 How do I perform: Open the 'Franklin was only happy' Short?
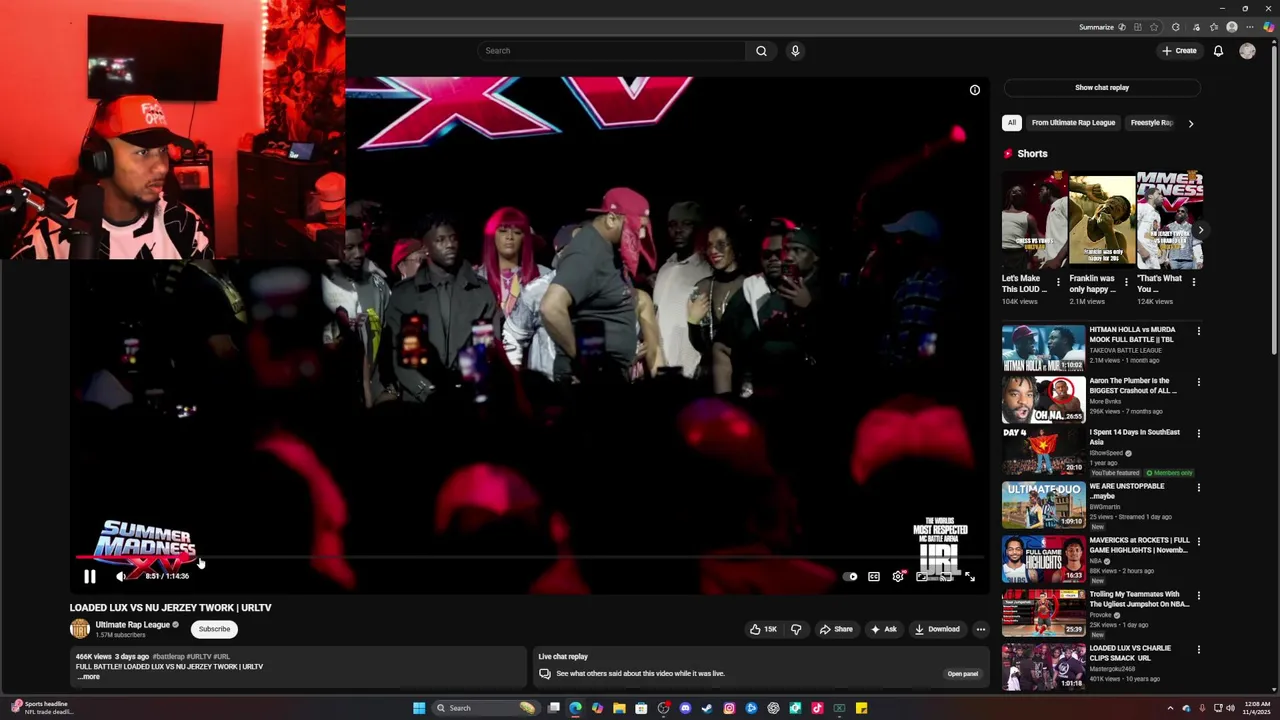pyautogui.click(x=1102, y=222)
